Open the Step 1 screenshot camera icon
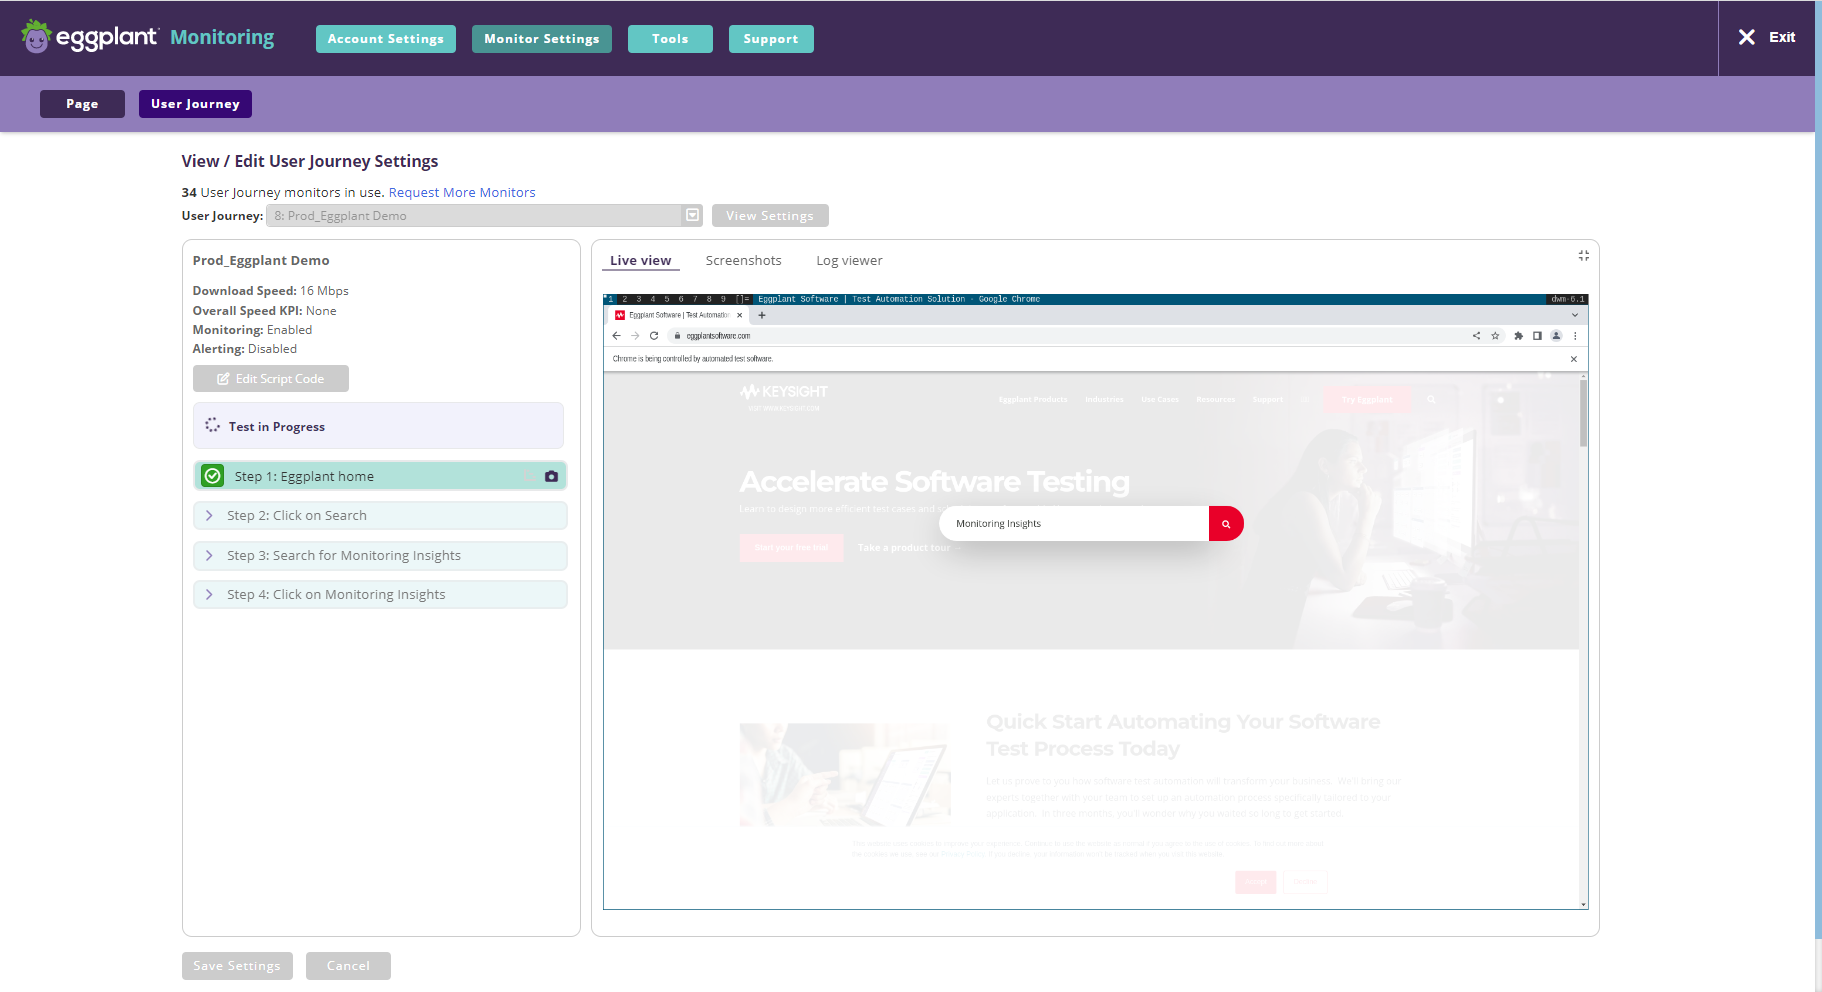The height and width of the screenshot is (992, 1822). (x=551, y=476)
